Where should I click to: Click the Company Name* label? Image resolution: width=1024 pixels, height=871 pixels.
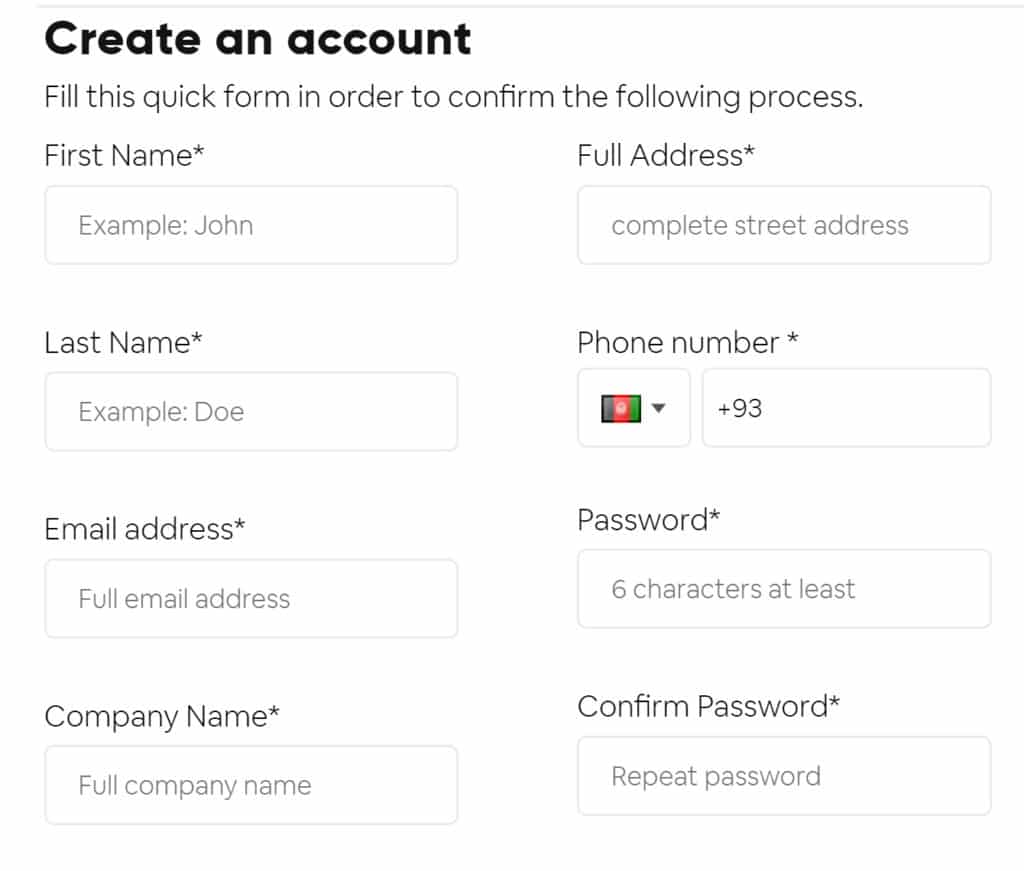tap(162, 716)
